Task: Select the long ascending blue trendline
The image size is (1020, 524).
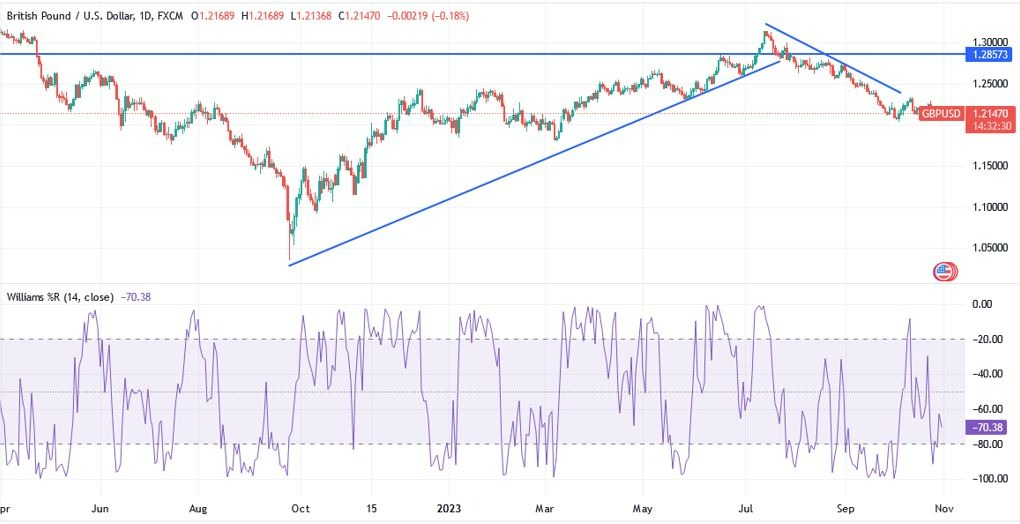Action: click(533, 163)
